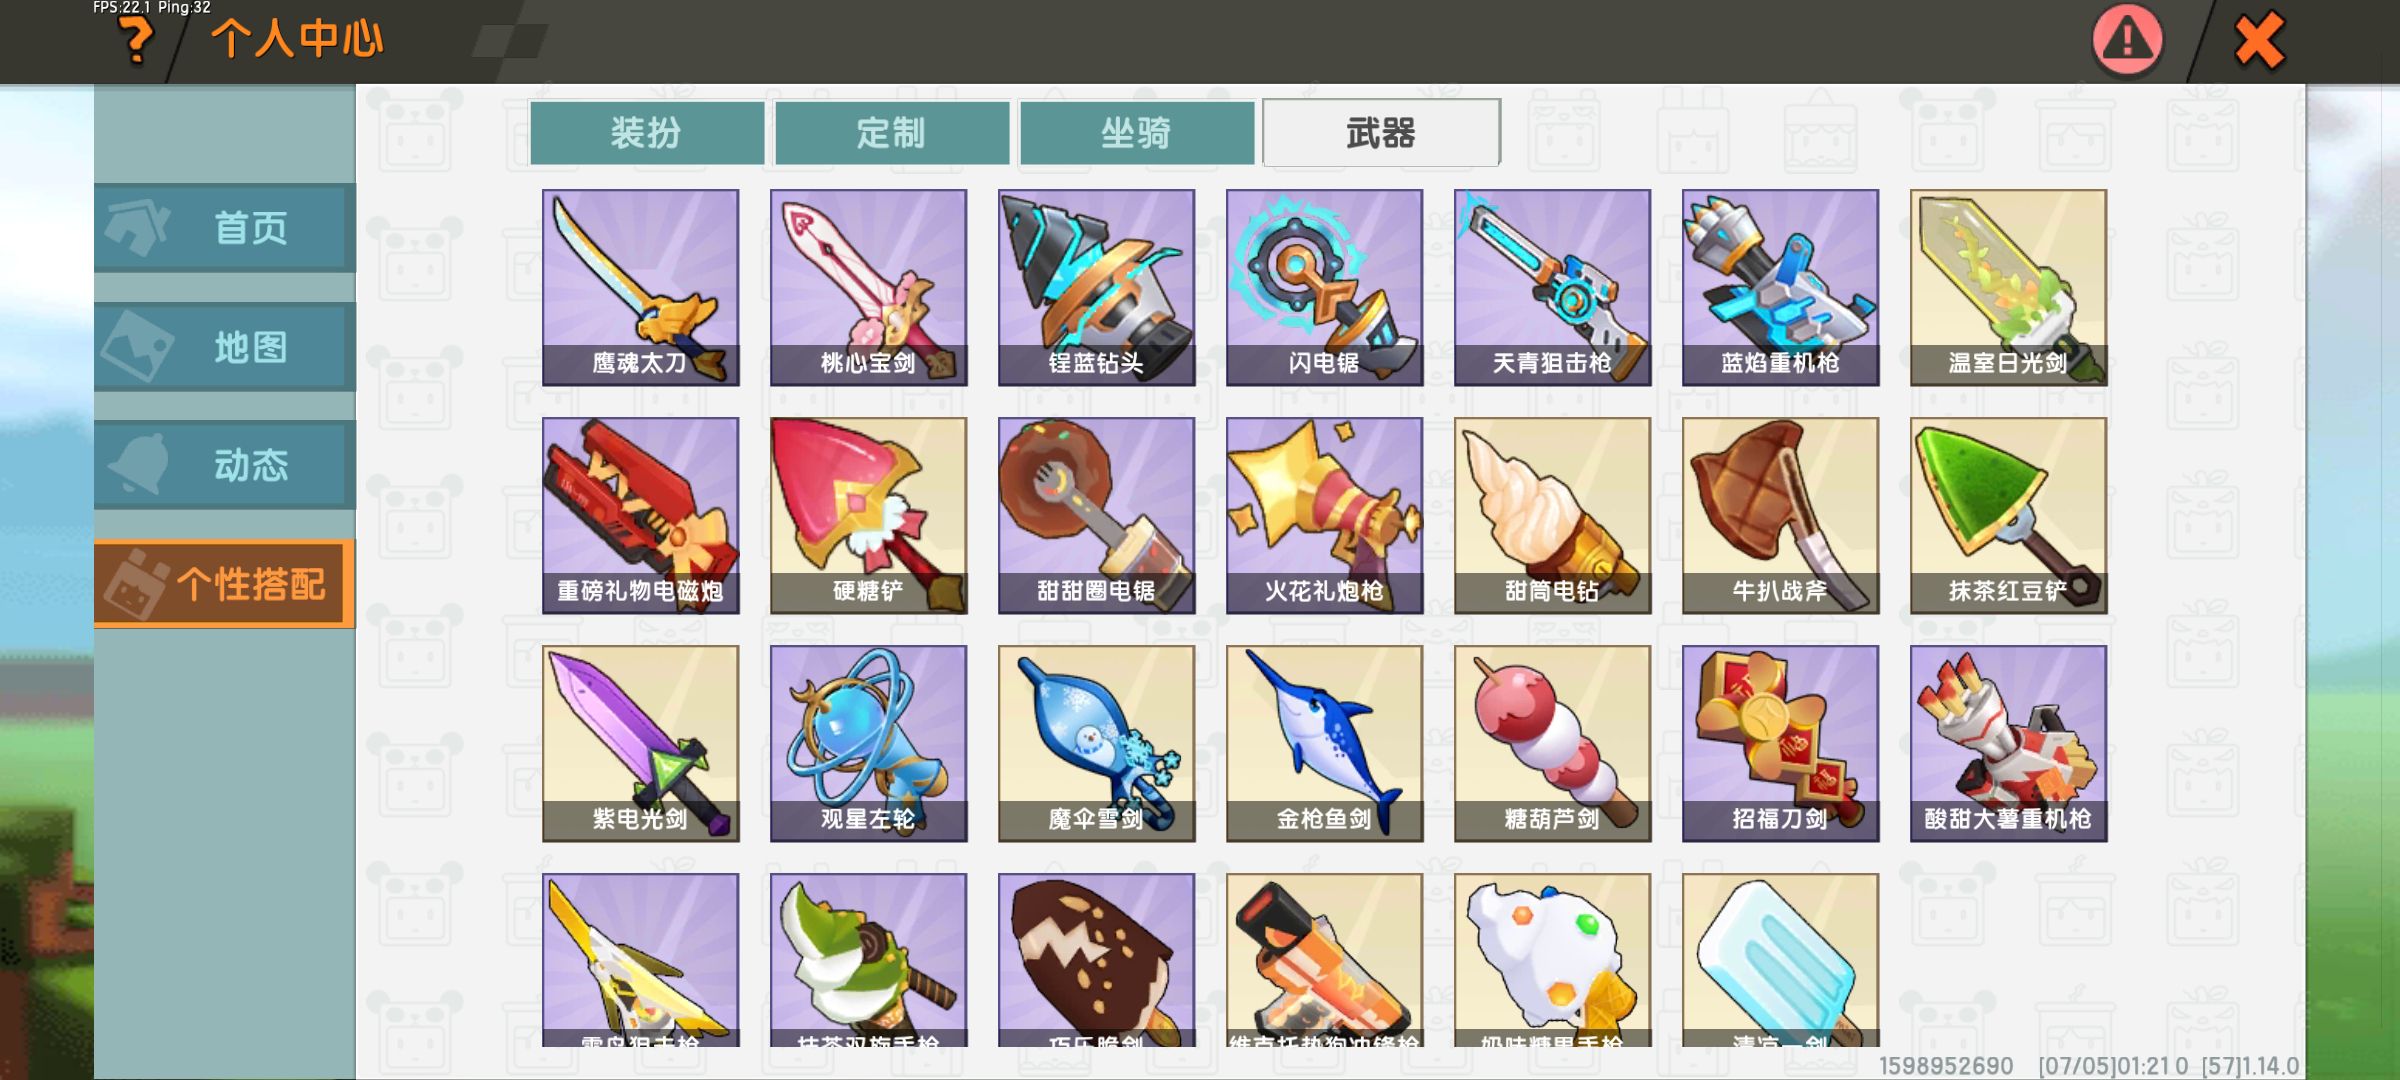This screenshot has height=1080, width=2400.
Task: Select the chocolate popsicle sword thumbnail
Action: click(1096, 960)
